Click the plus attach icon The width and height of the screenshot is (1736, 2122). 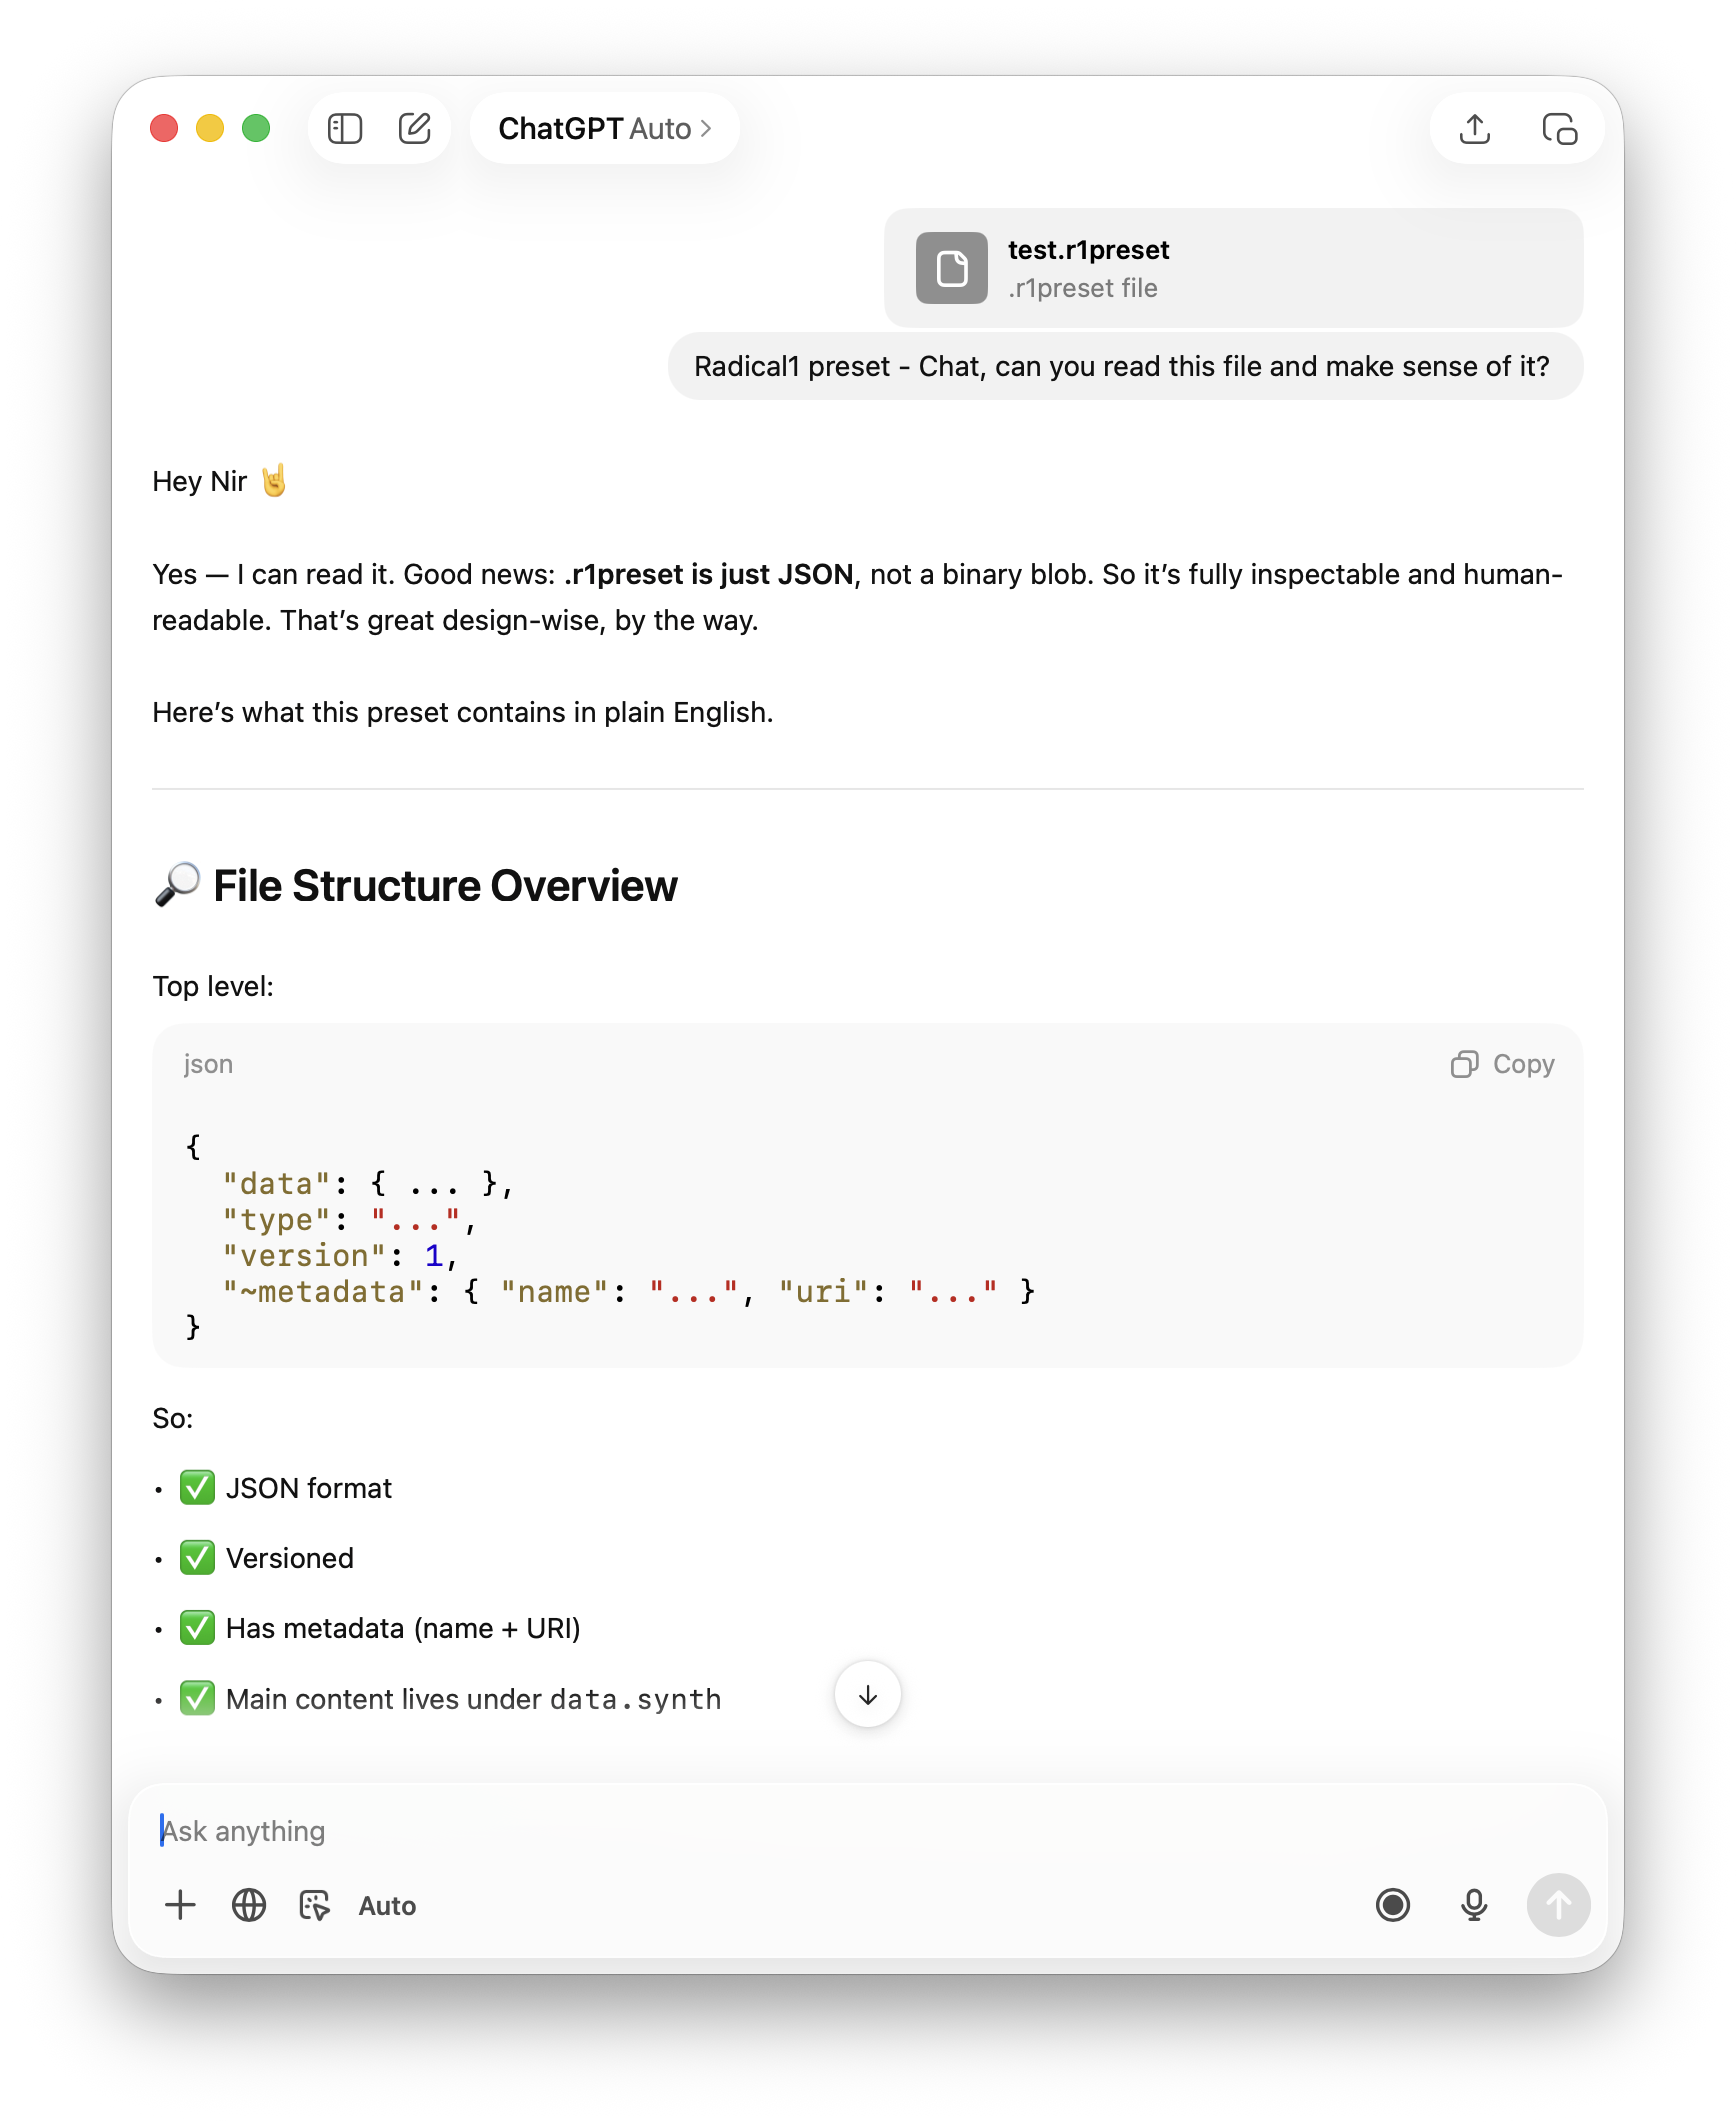180,1905
